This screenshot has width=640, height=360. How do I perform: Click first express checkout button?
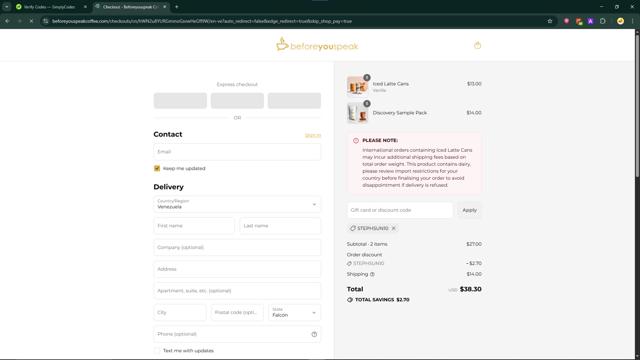coord(180,101)
